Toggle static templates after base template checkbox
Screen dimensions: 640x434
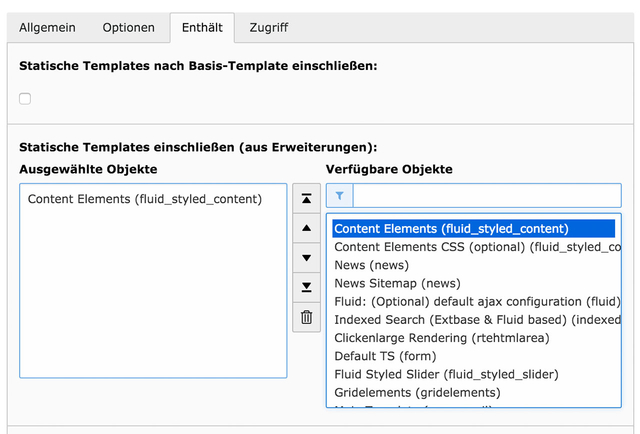25,98
